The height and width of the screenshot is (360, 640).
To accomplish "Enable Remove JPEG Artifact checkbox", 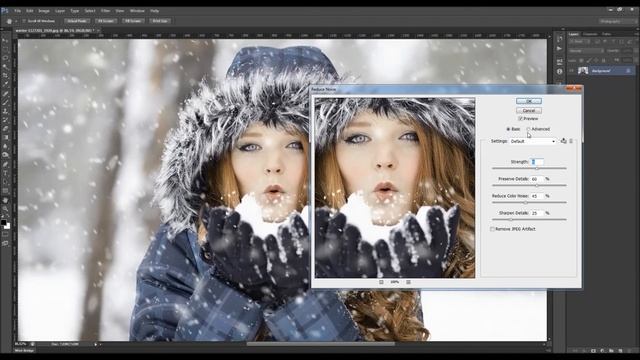I will coord(493,229).
